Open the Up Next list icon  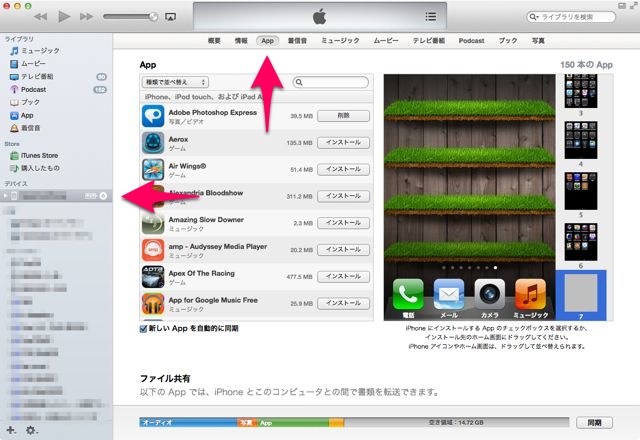coord(431,16)
